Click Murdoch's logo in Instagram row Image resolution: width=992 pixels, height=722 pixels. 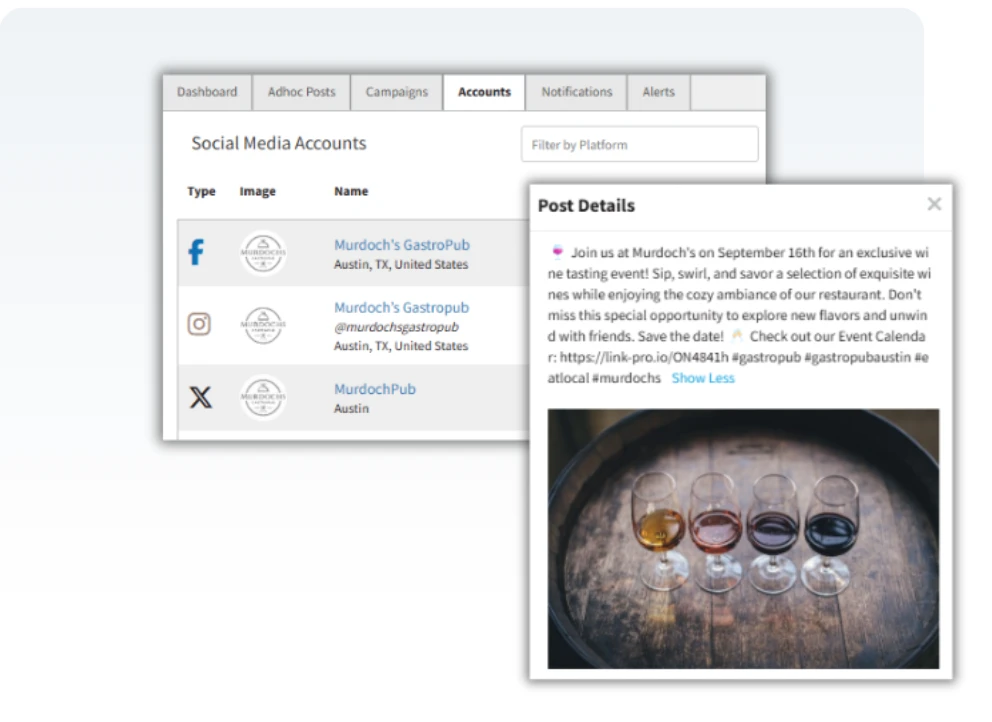click(x=263, y=325)
